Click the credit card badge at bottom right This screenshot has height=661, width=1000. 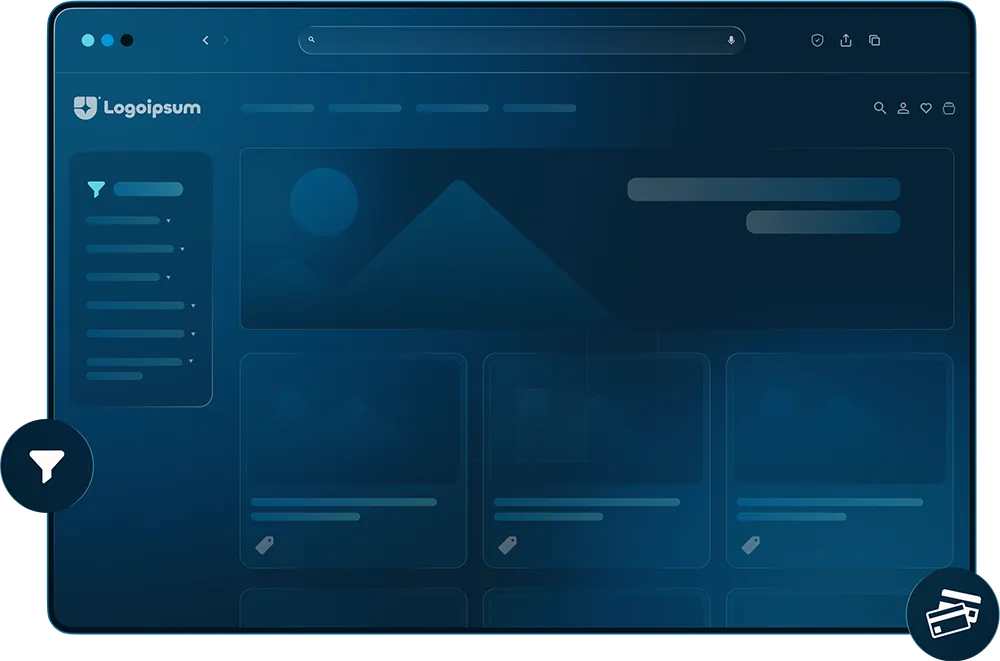pos(953,612)
